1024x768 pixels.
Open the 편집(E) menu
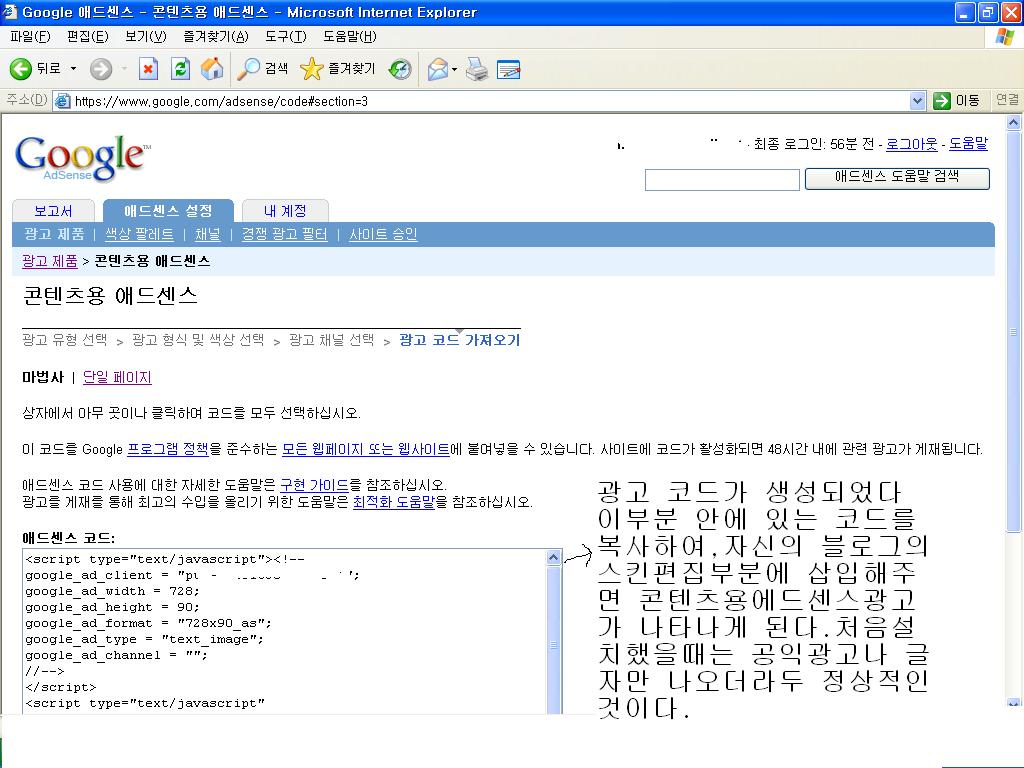[x=88, y=37]
